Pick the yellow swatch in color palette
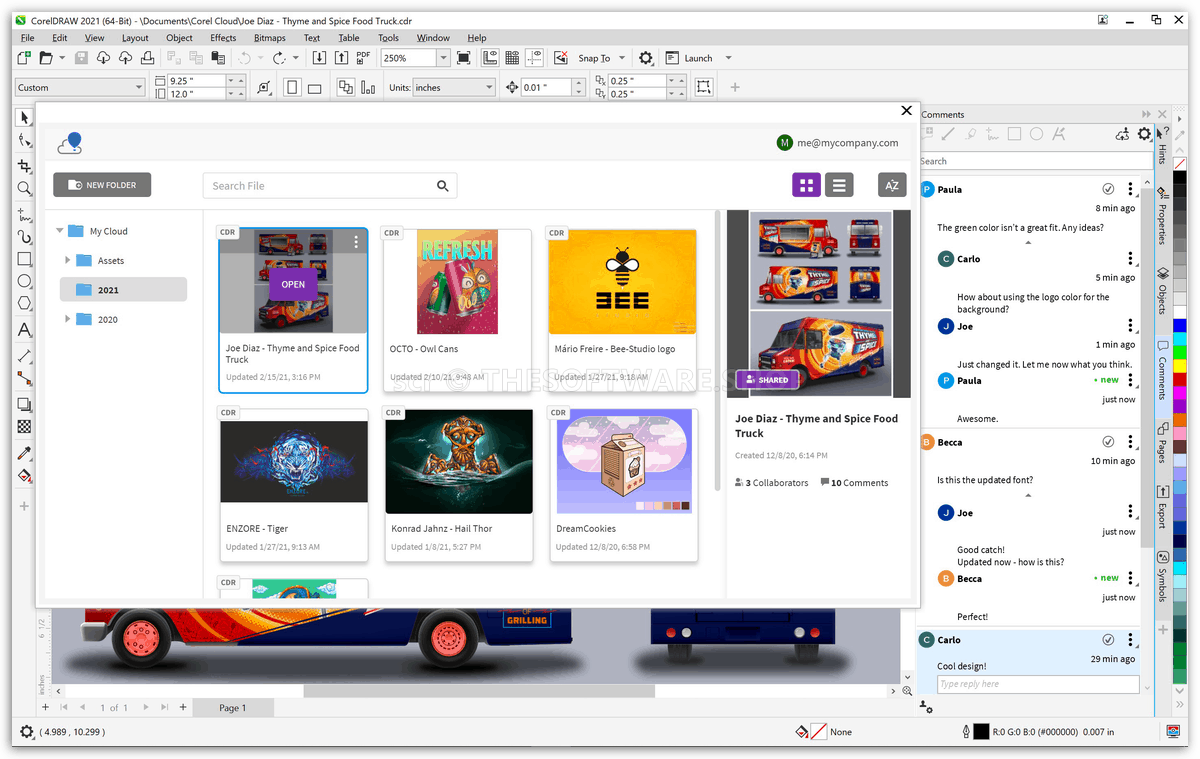 (1180, 364)
